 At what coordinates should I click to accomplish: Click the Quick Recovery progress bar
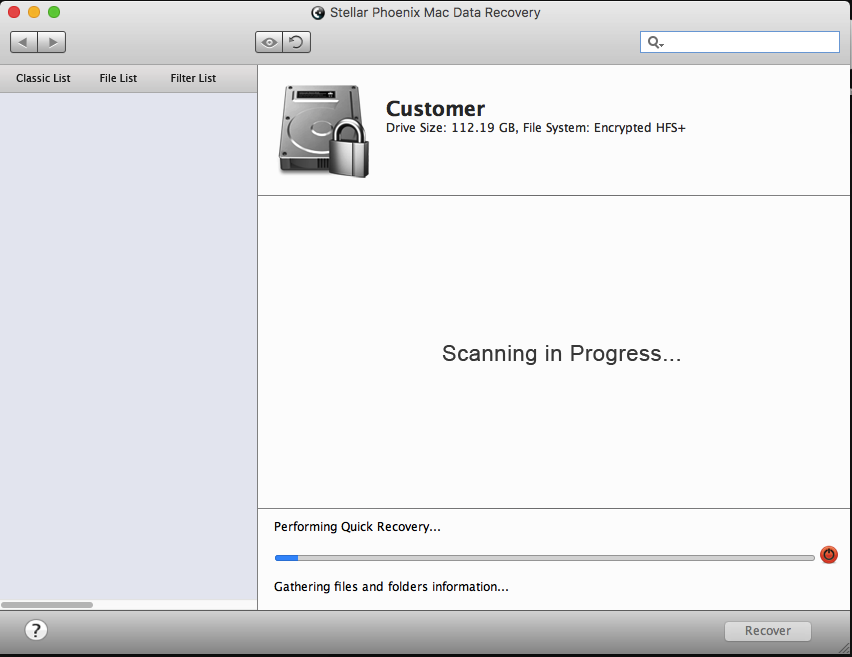(544, 558)
